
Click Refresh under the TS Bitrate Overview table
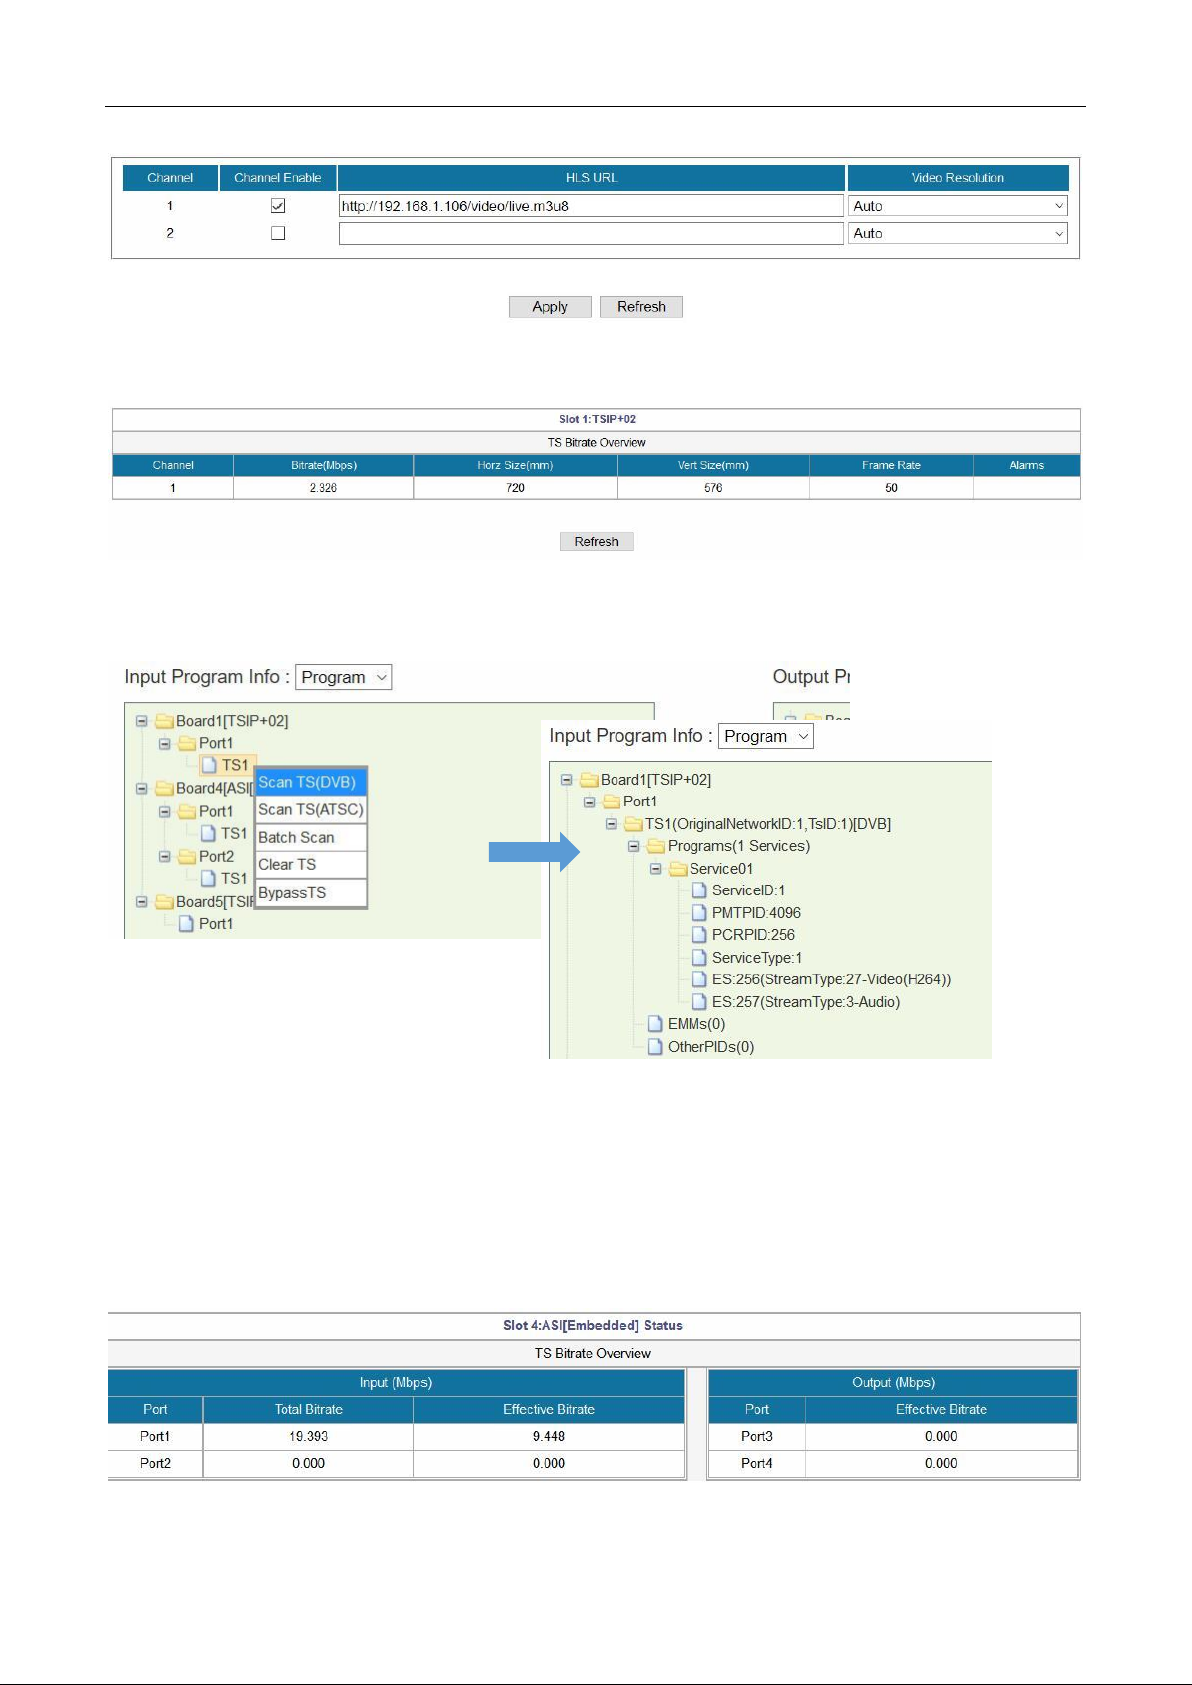point(597,542)
